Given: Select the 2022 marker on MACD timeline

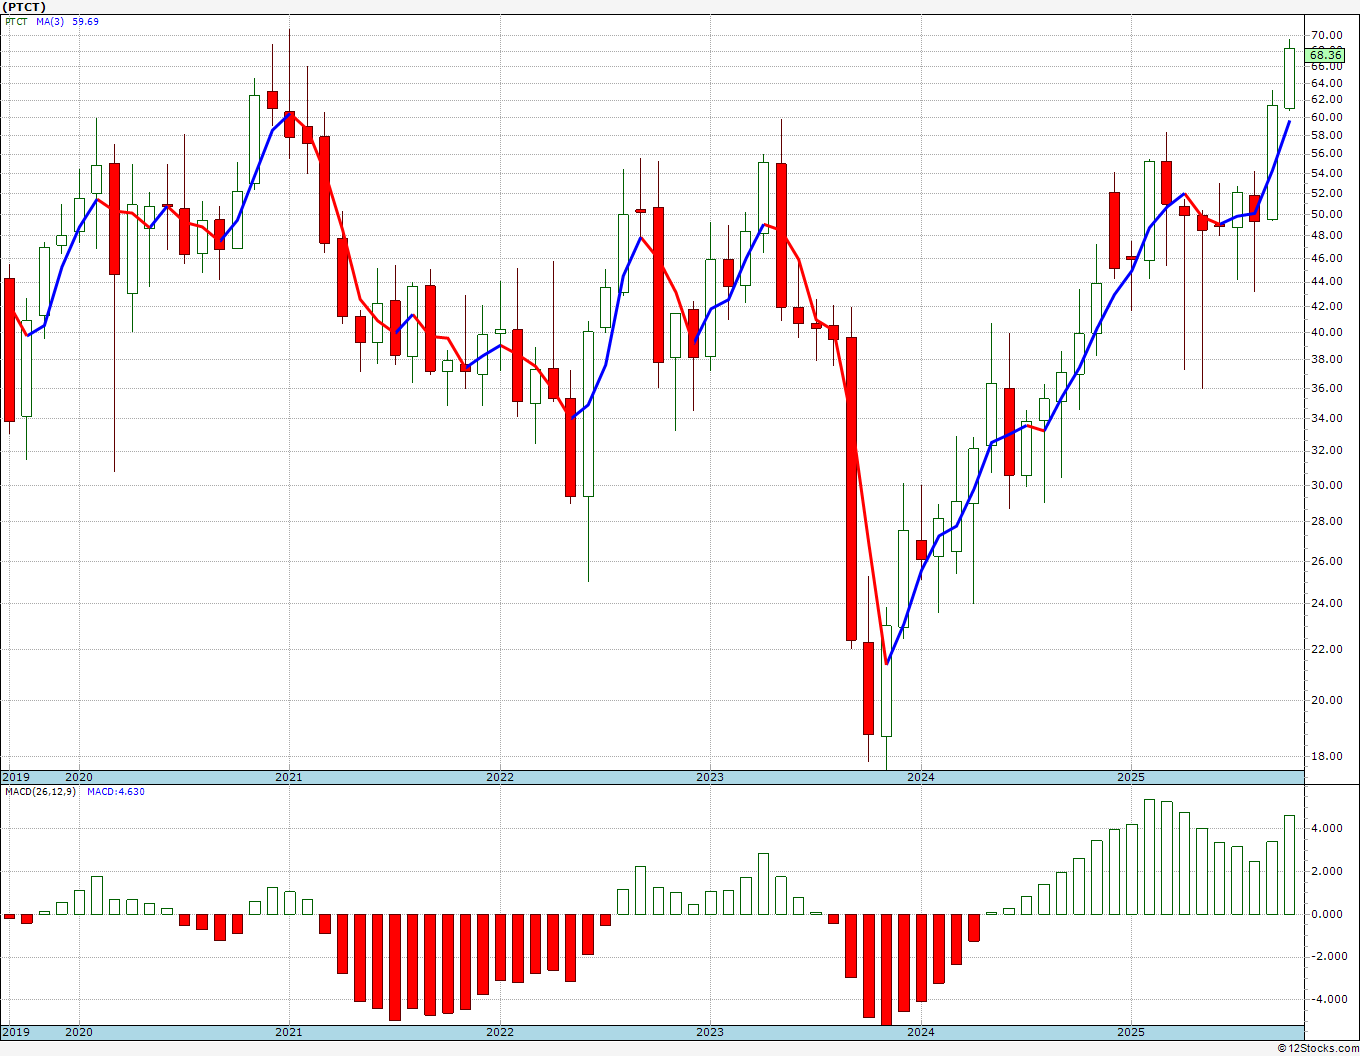Looking at the screenshot, I should click(x=500, y=1032).
